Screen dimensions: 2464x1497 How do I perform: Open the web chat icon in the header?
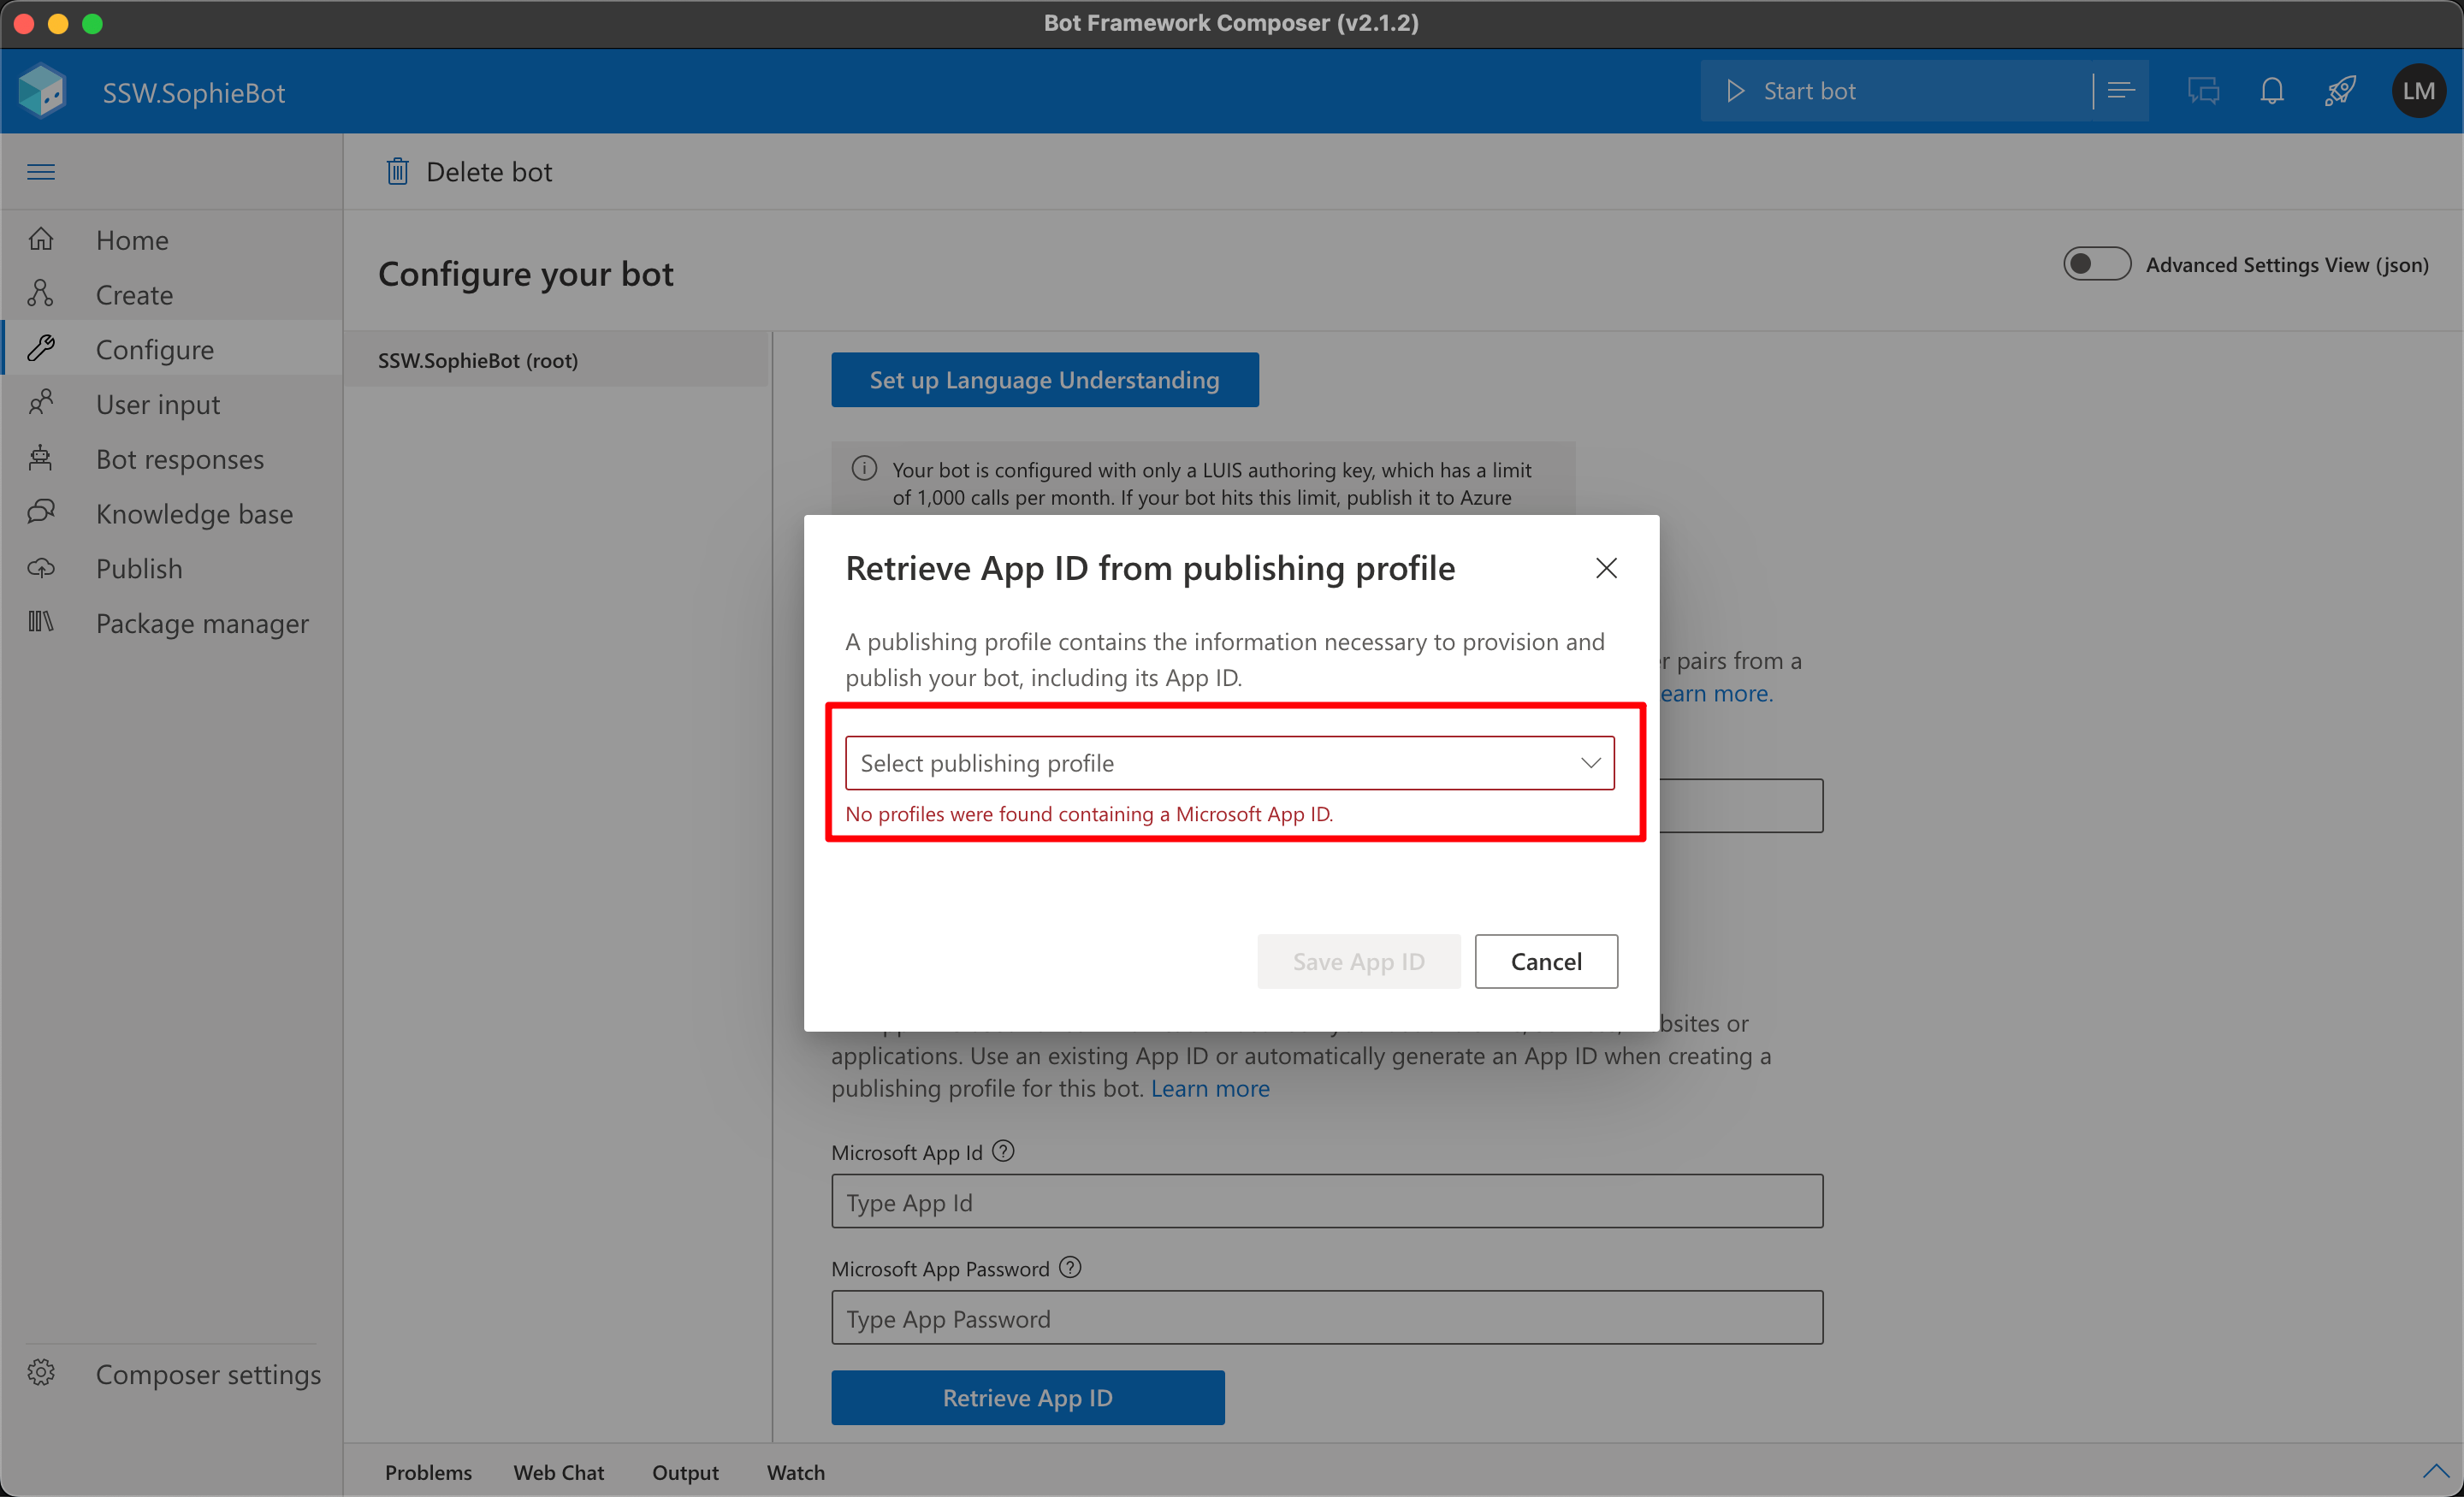tap(2203, 91)
